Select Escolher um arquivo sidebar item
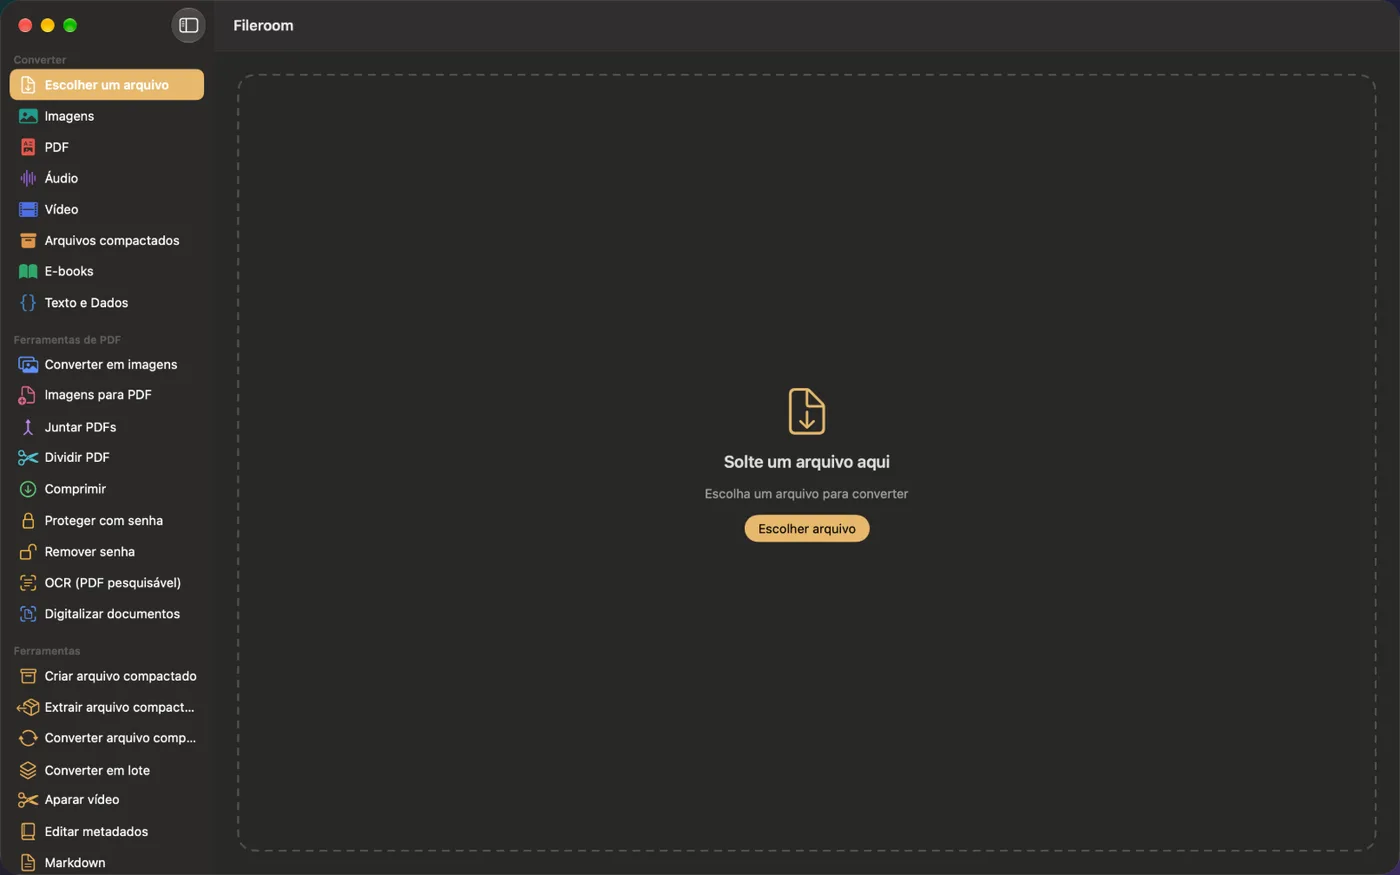This screenshot has height=875, width=1400. click(x=107, y=85)
